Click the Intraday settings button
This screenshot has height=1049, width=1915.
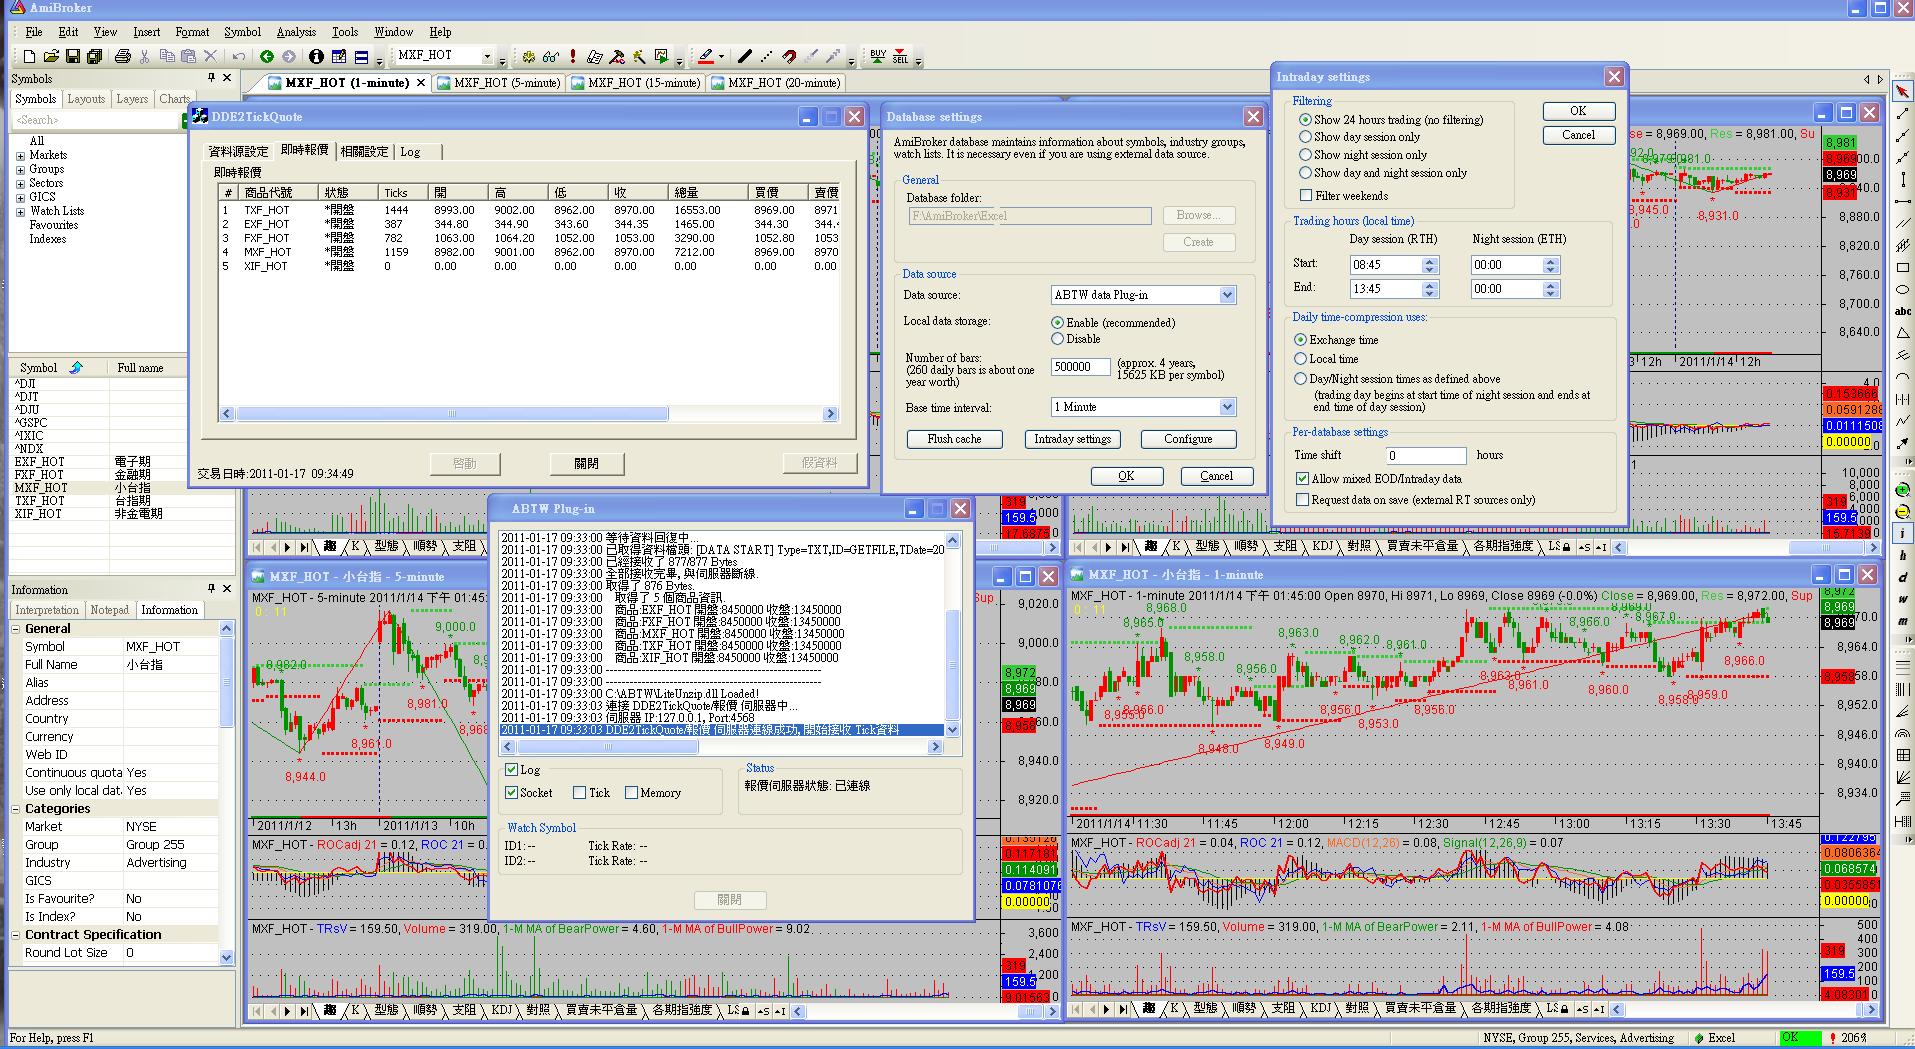(1072, 439)
